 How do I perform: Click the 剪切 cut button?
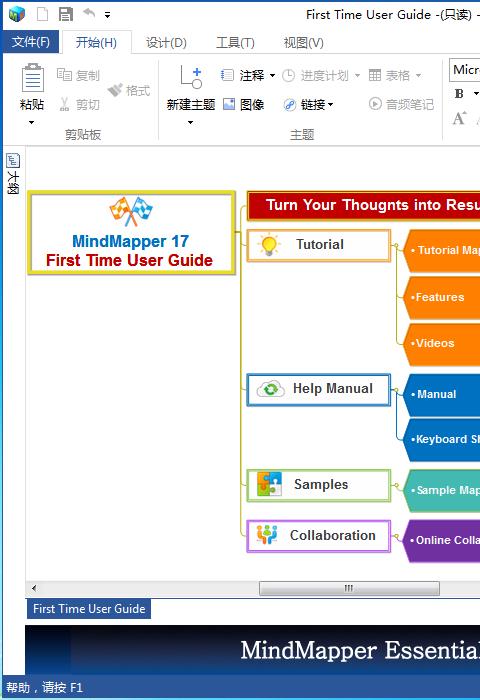pos(79,104)
